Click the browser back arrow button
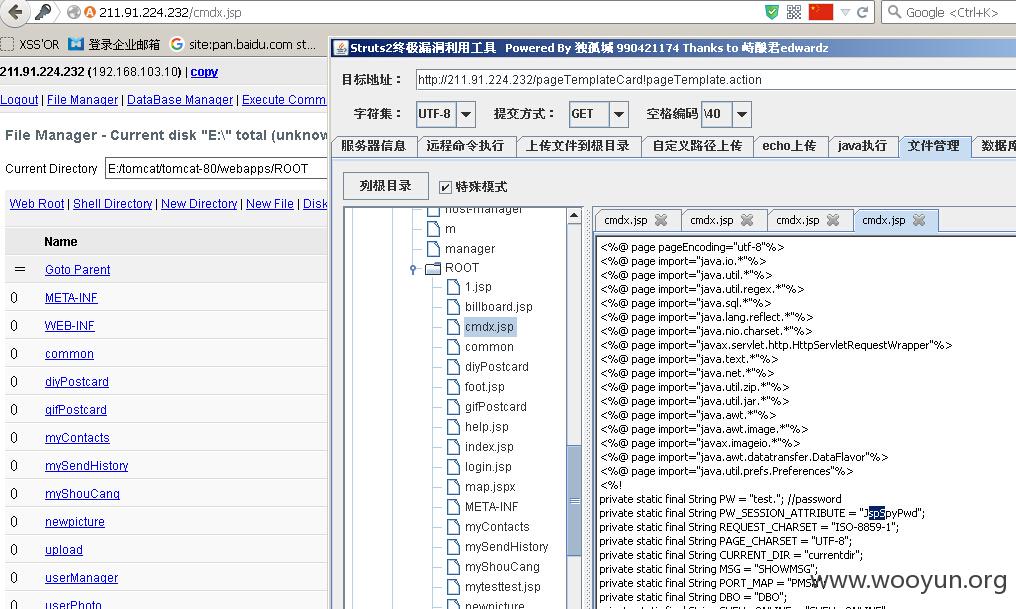The image size is (1016, 609). 14,12
